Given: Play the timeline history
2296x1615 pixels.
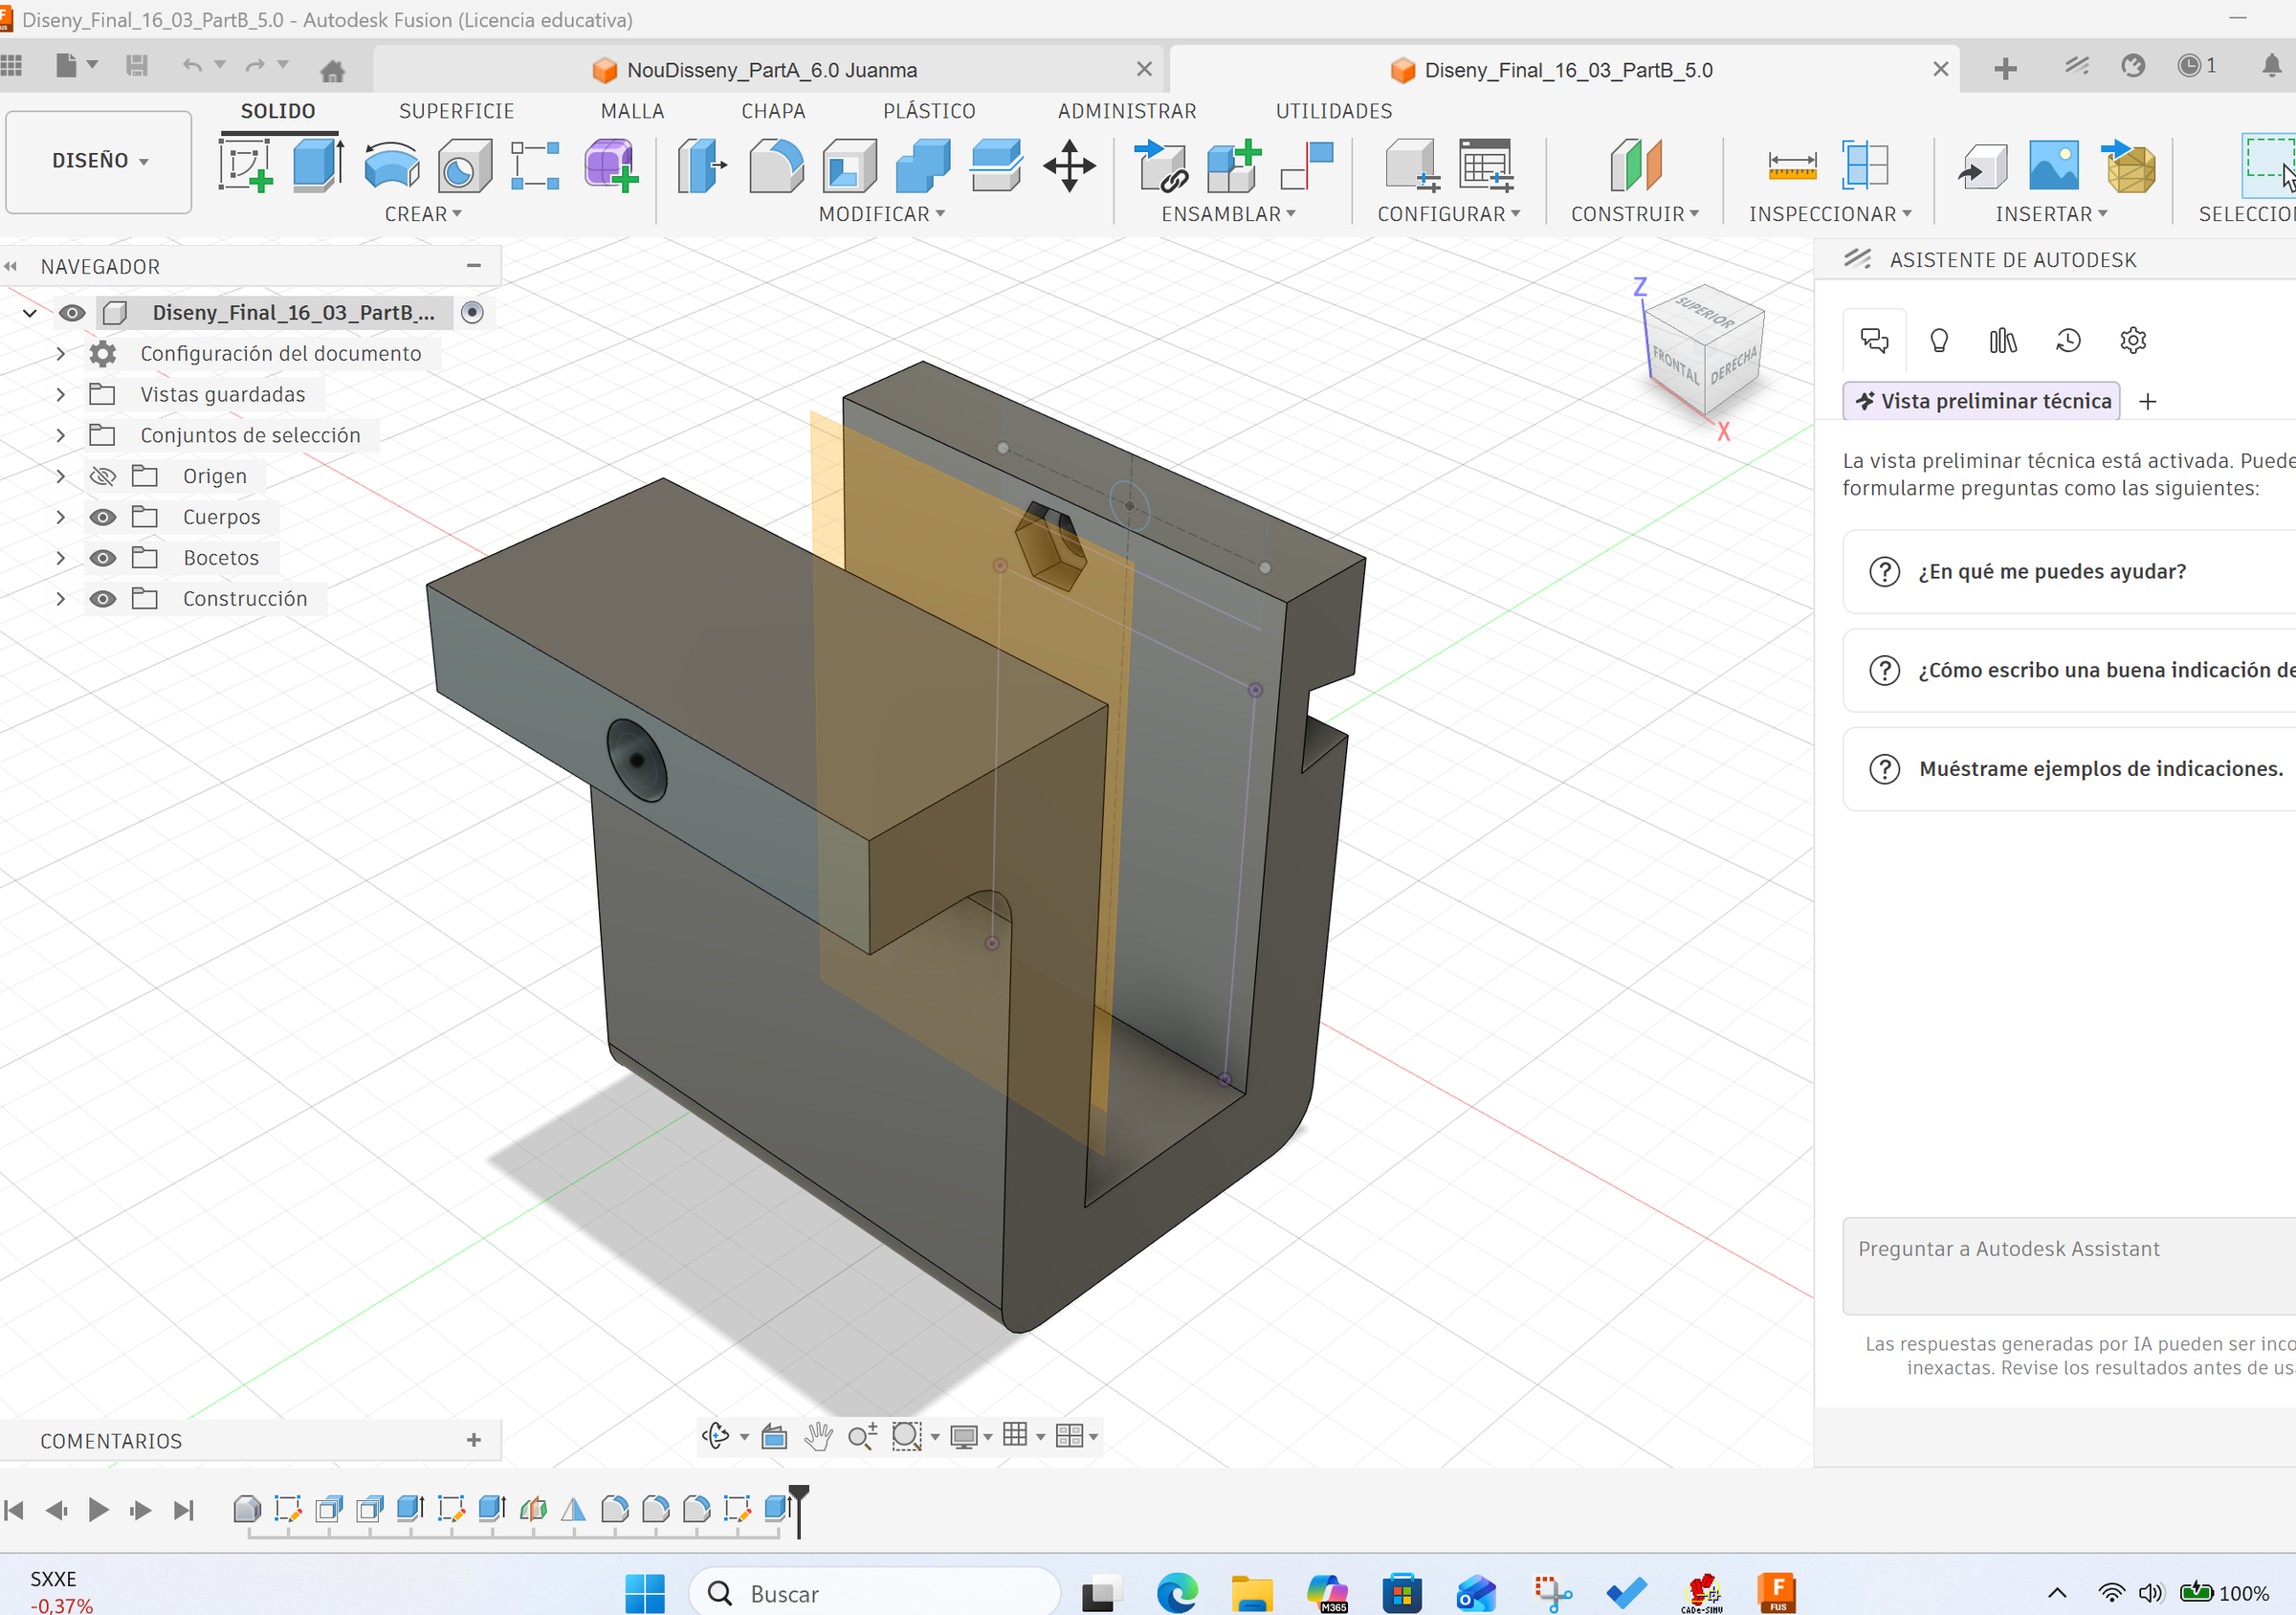Looking at the screenshot, I should click(98, 1509).
